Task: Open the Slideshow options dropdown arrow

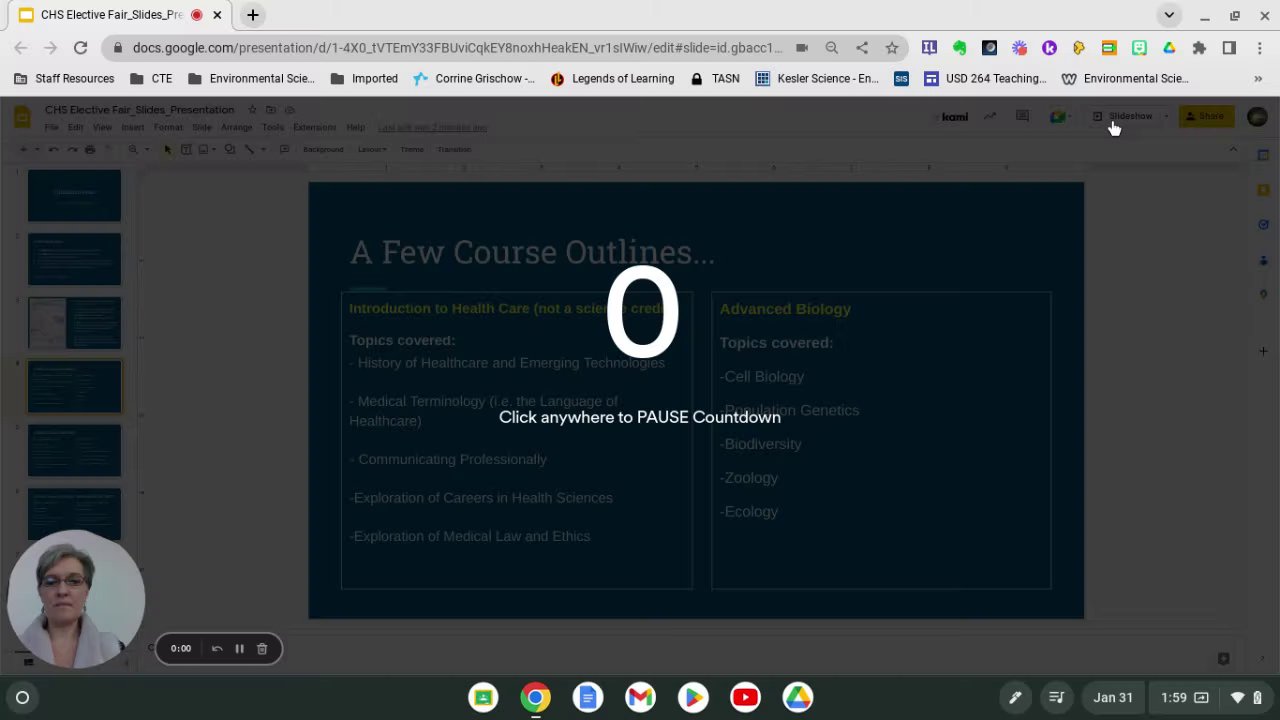Action: (1166, 116)
